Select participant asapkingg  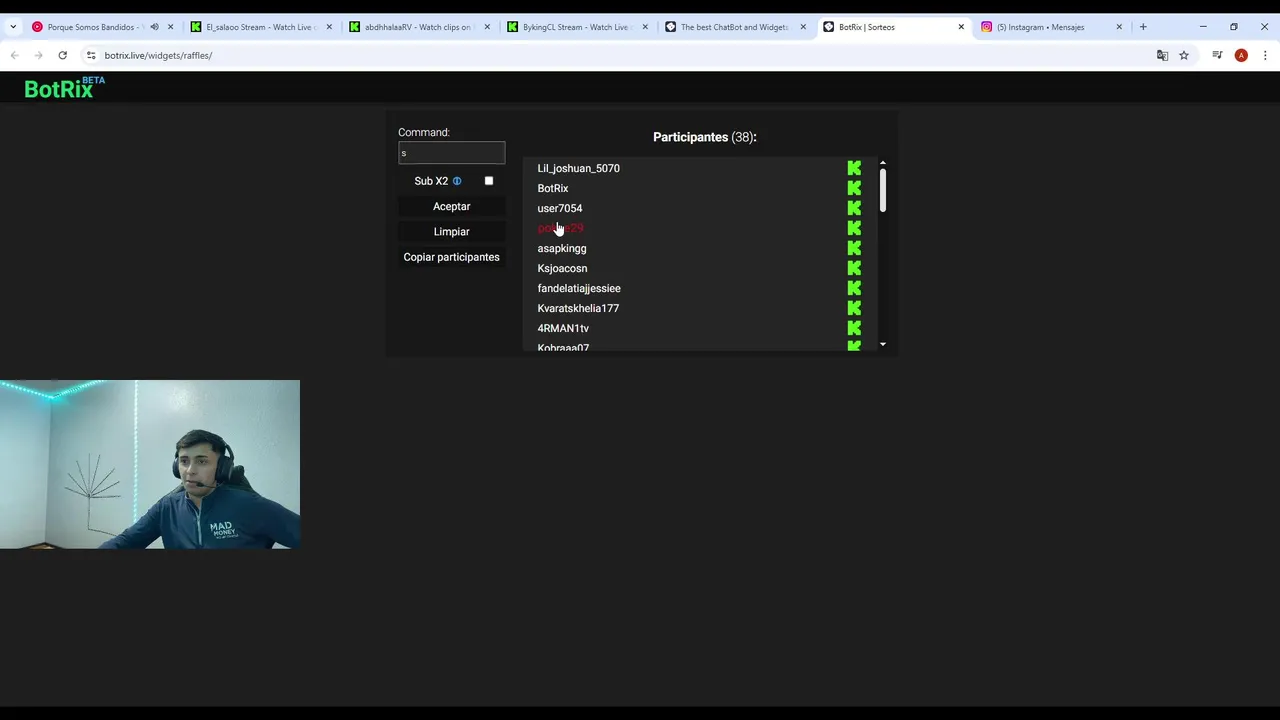(x=561, y=248)
